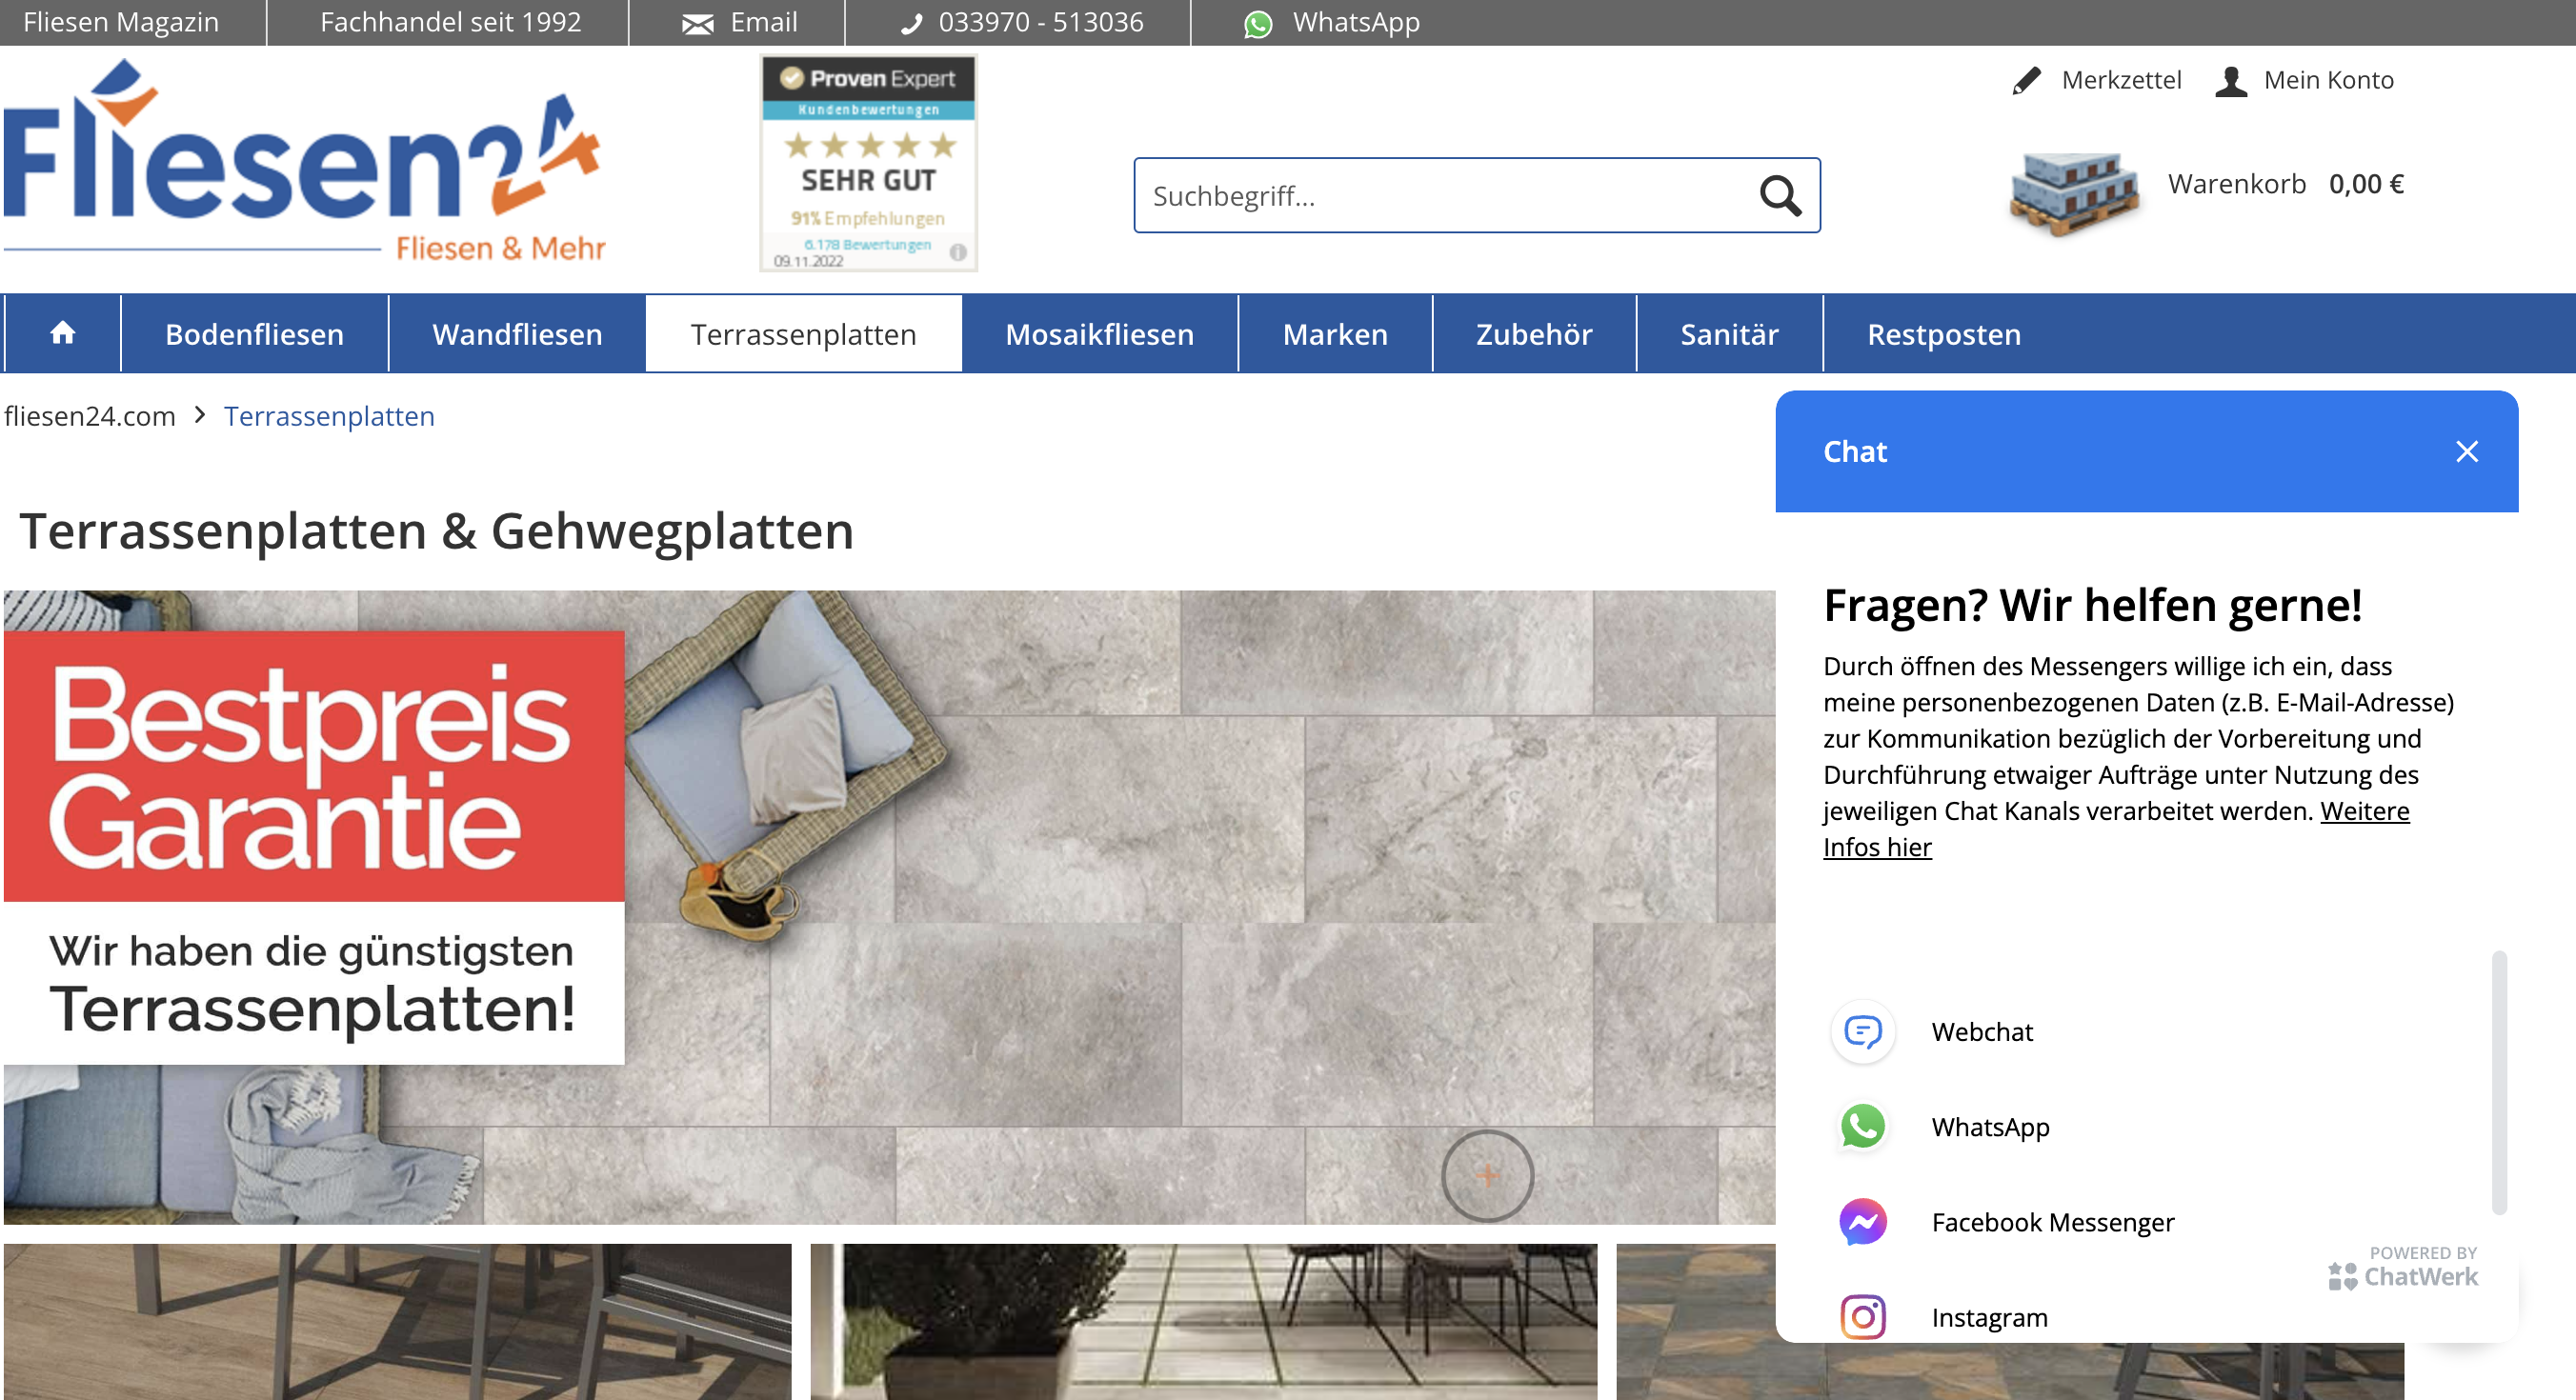Click the Suchbegriff search input field
The width and height of the screenshot is (2576, 1400).
[1440, 196]
